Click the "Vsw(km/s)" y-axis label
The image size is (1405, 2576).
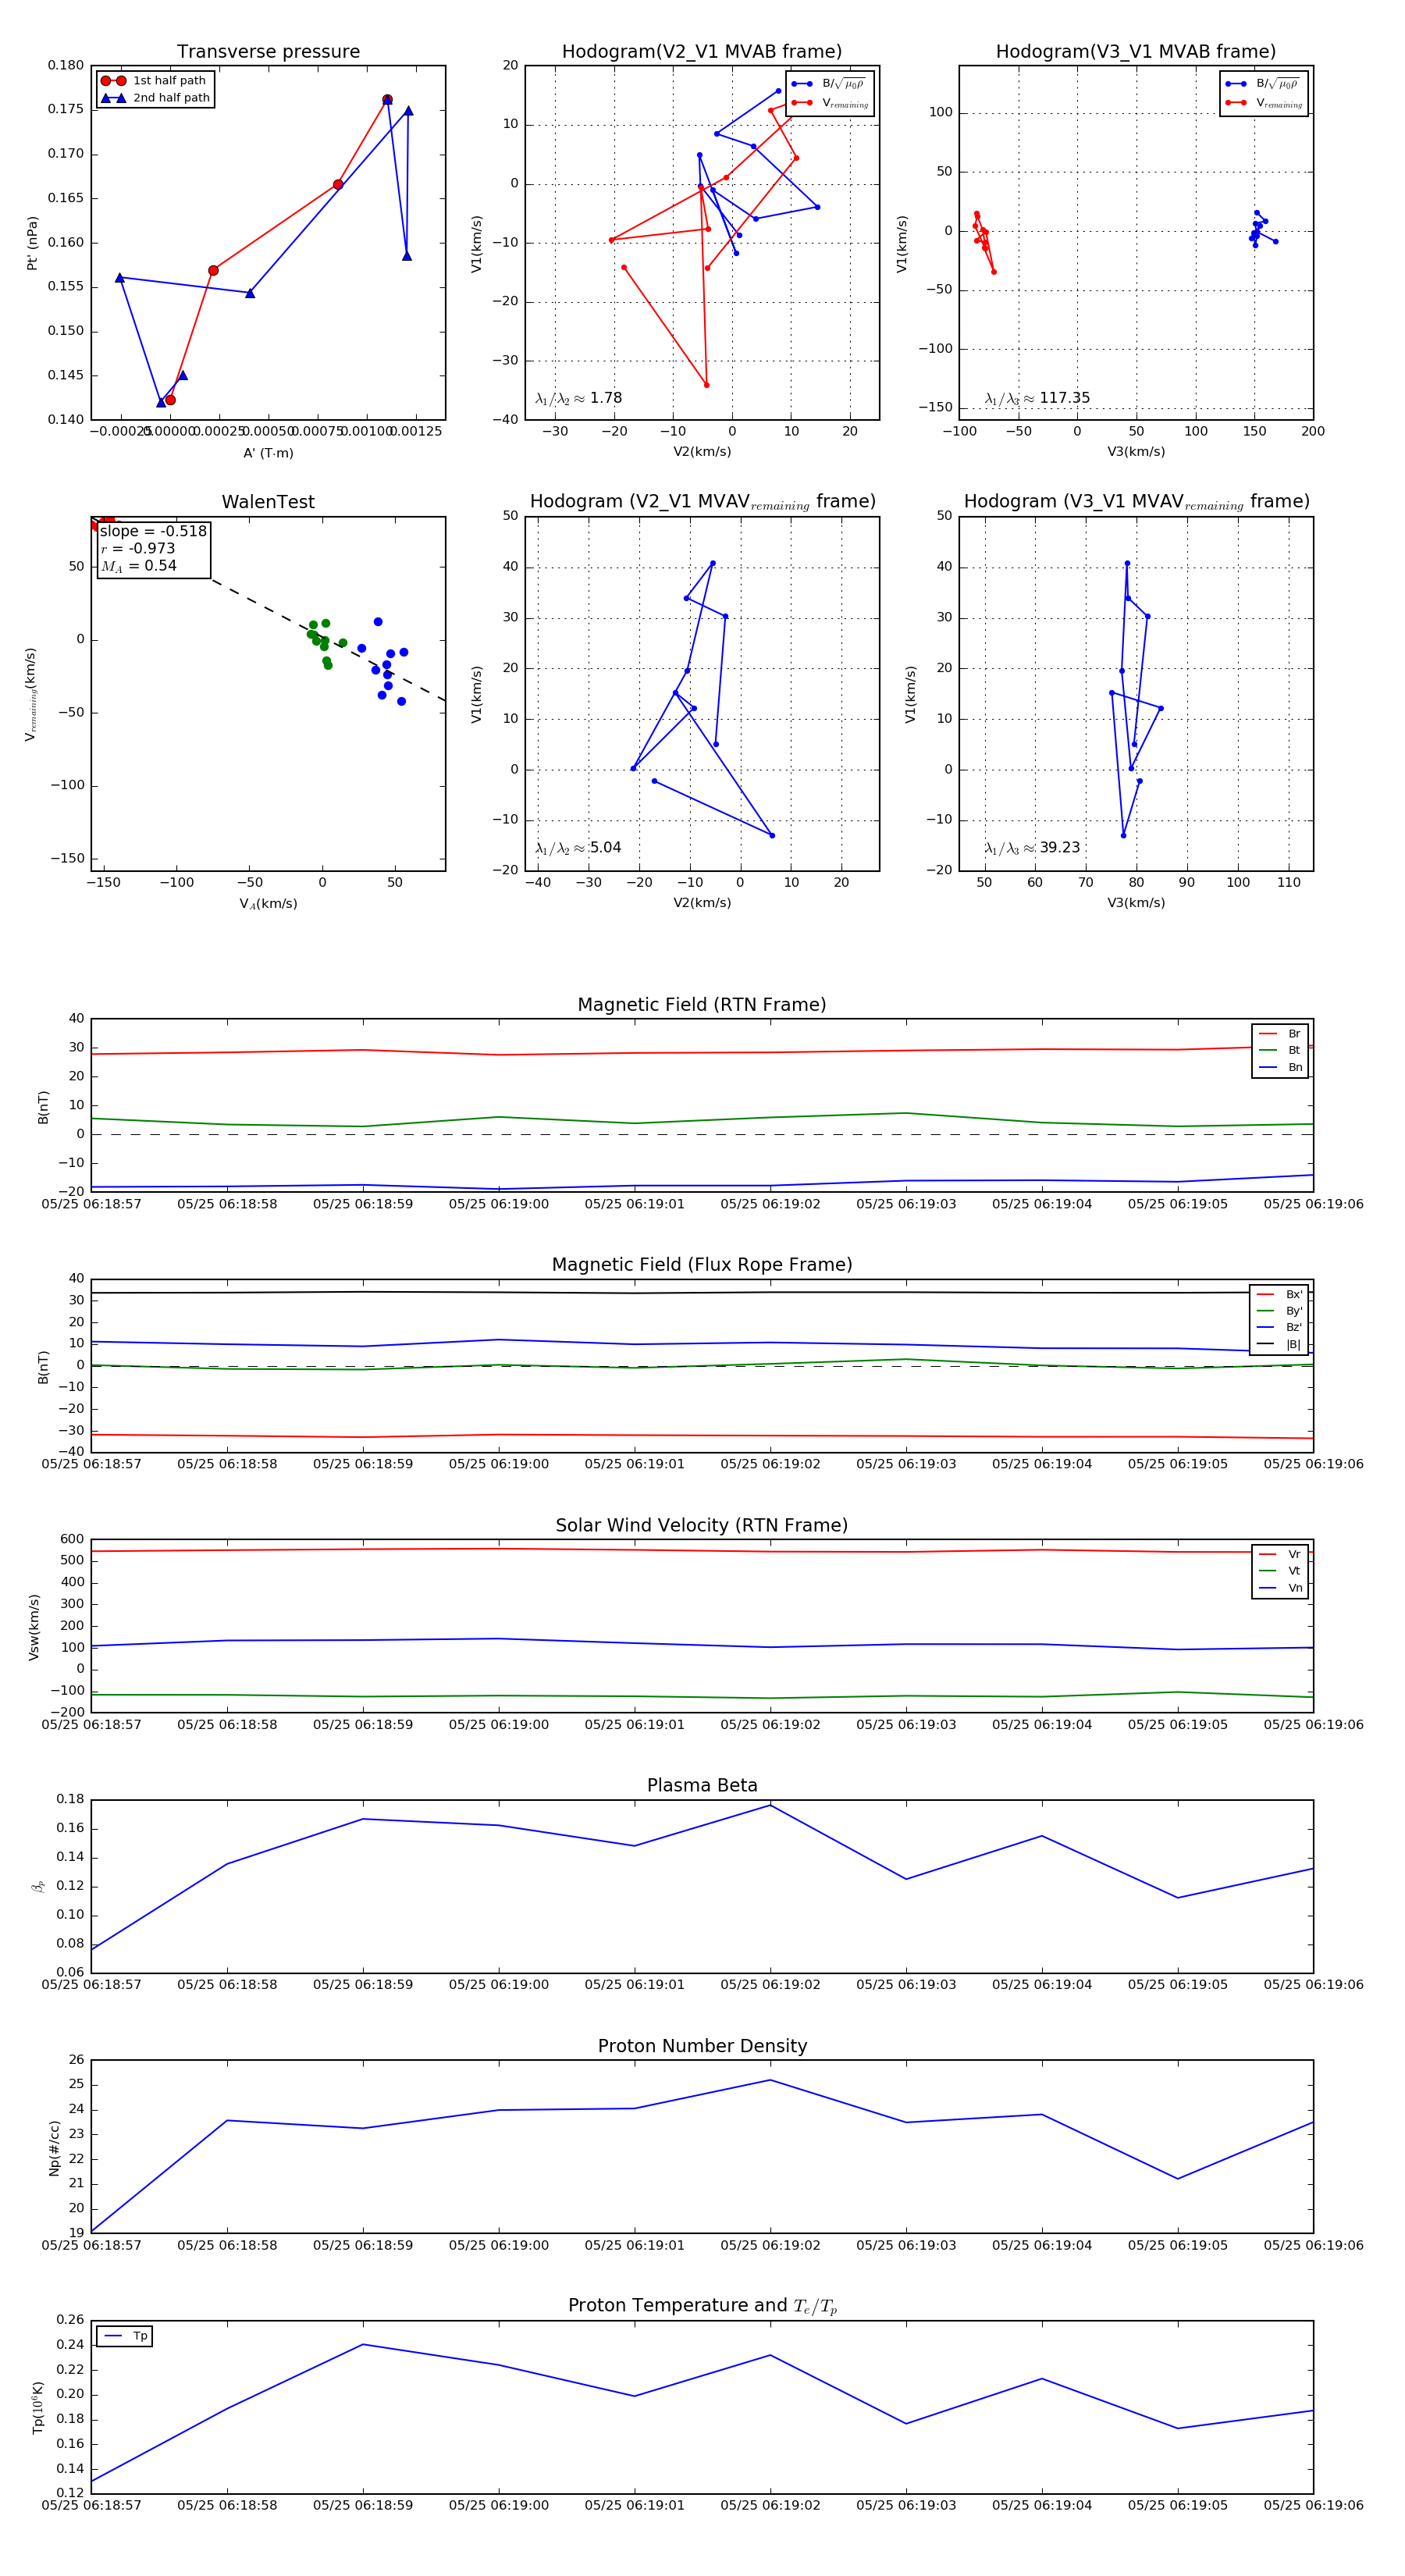click(34, 1627)
